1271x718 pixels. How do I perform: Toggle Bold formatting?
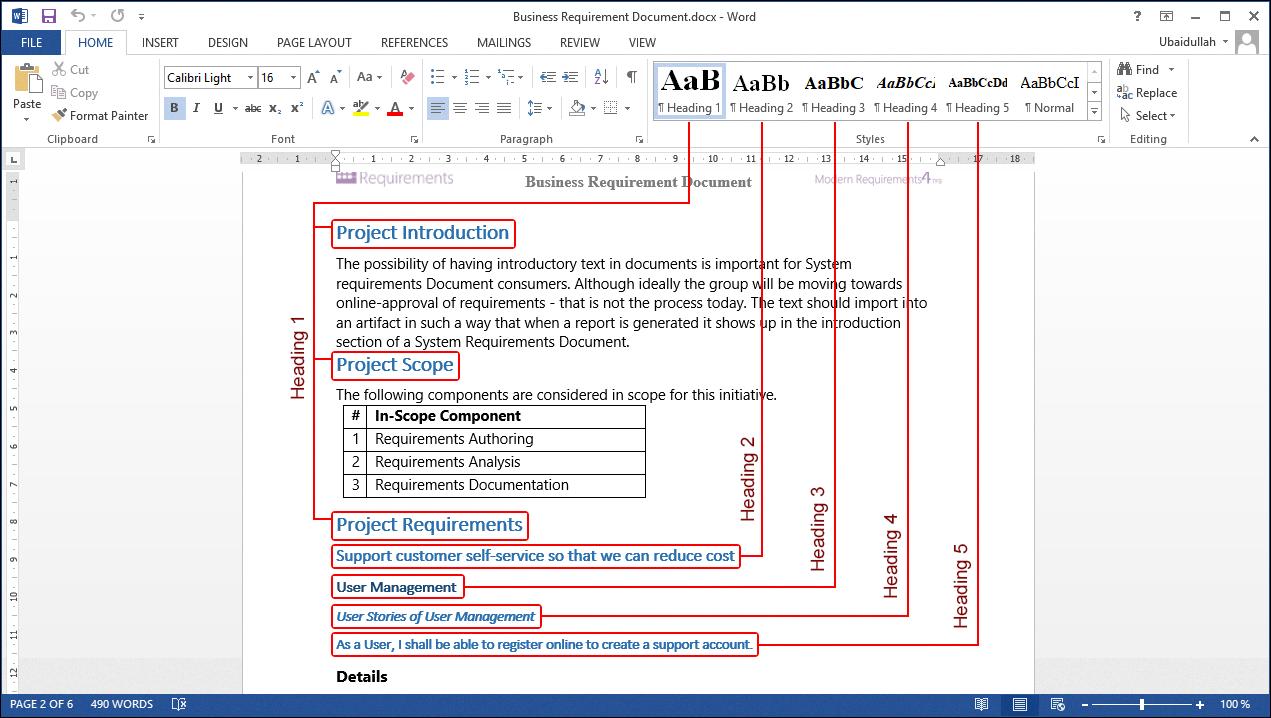[x=174, y=108]
